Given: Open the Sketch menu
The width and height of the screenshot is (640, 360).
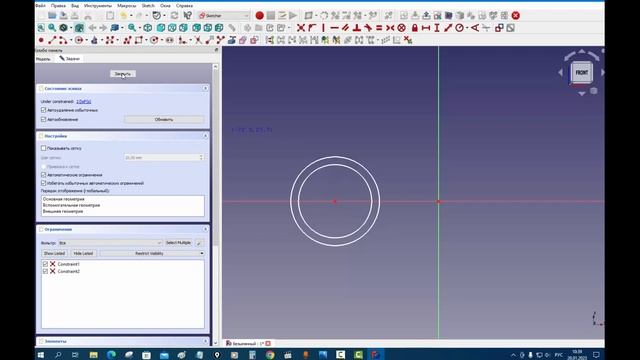Looking at the screenshot, I should (x=148, y=6).
